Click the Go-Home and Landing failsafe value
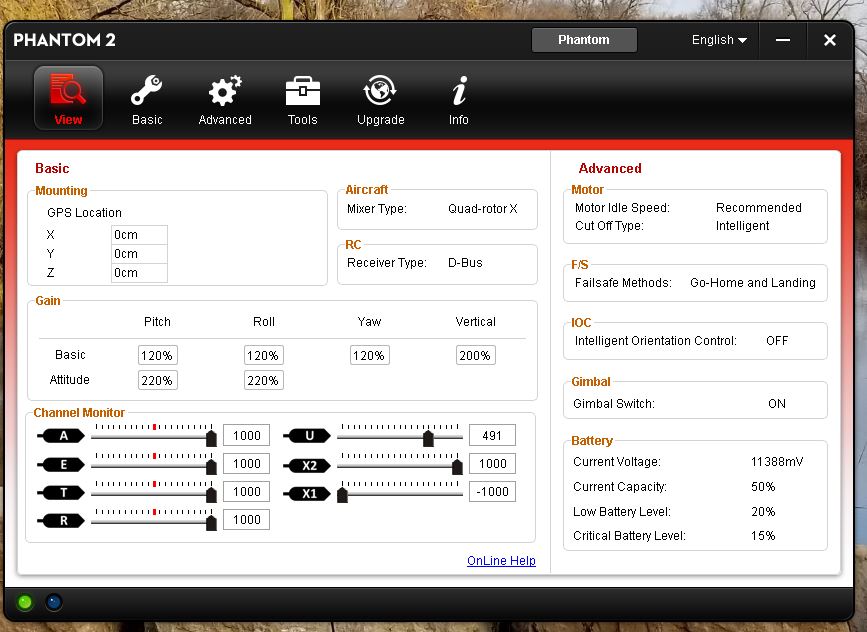The image size is (867, 632). (x=753, y=283)
